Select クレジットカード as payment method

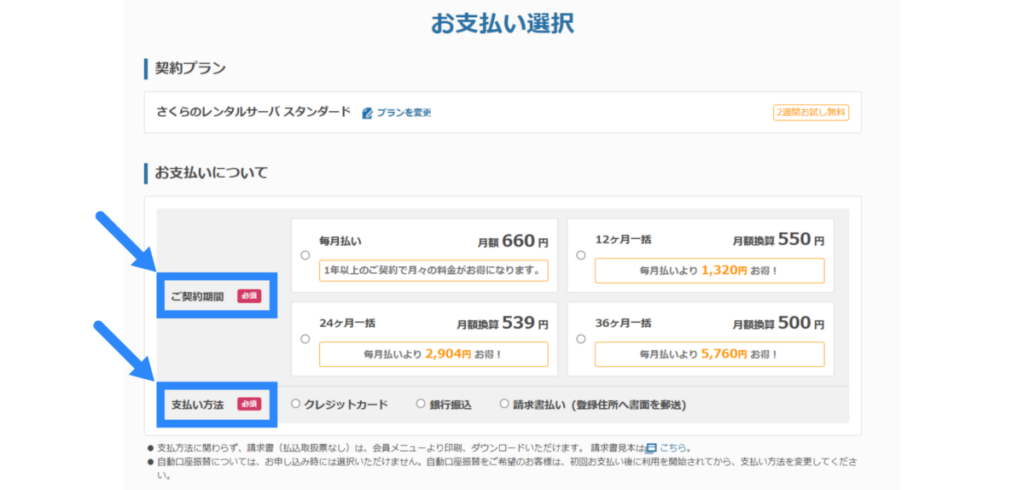tap(295, 404)
